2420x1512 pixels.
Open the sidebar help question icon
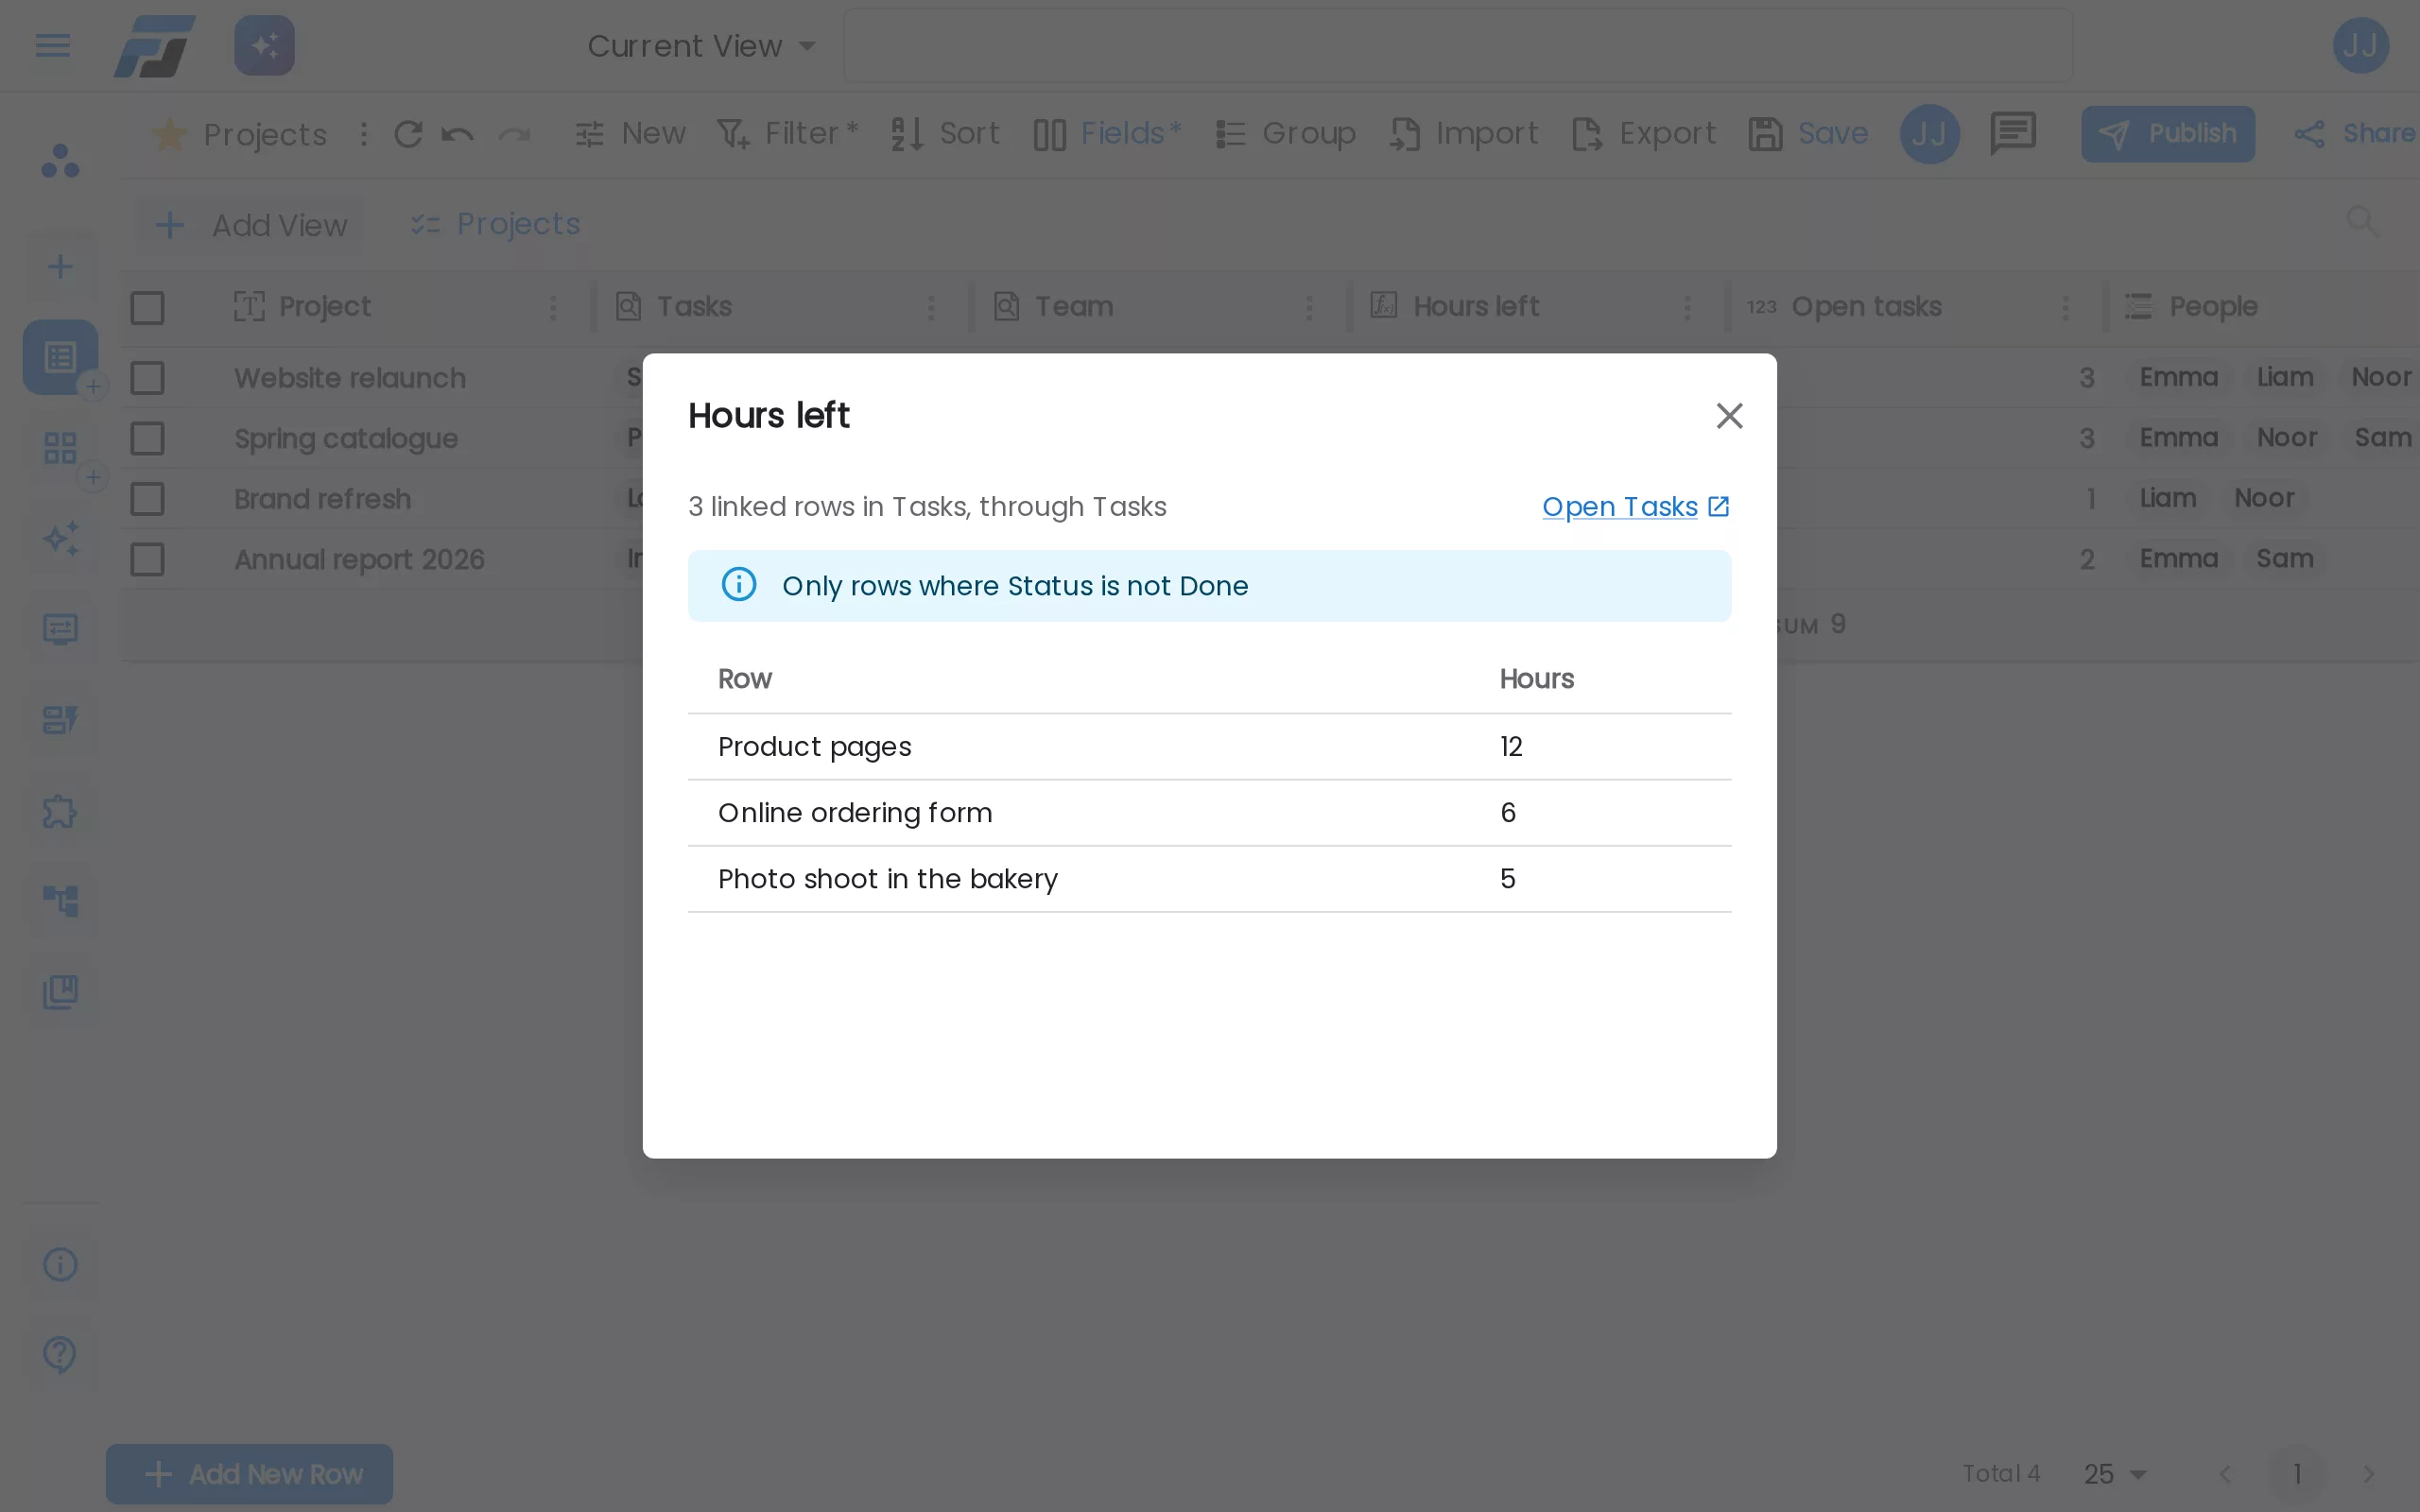click(x=60, y=1355)
